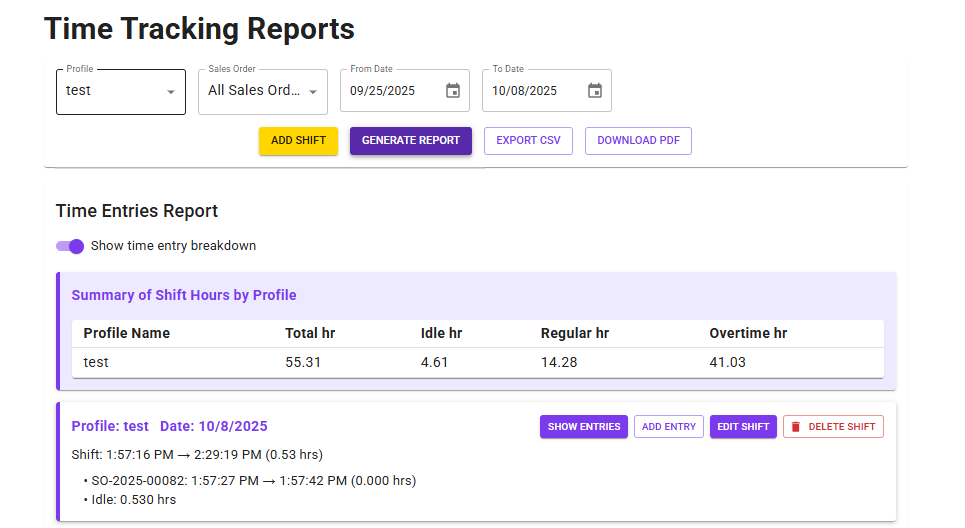Open the From Date calendar picker icon

tap(453, 91)
